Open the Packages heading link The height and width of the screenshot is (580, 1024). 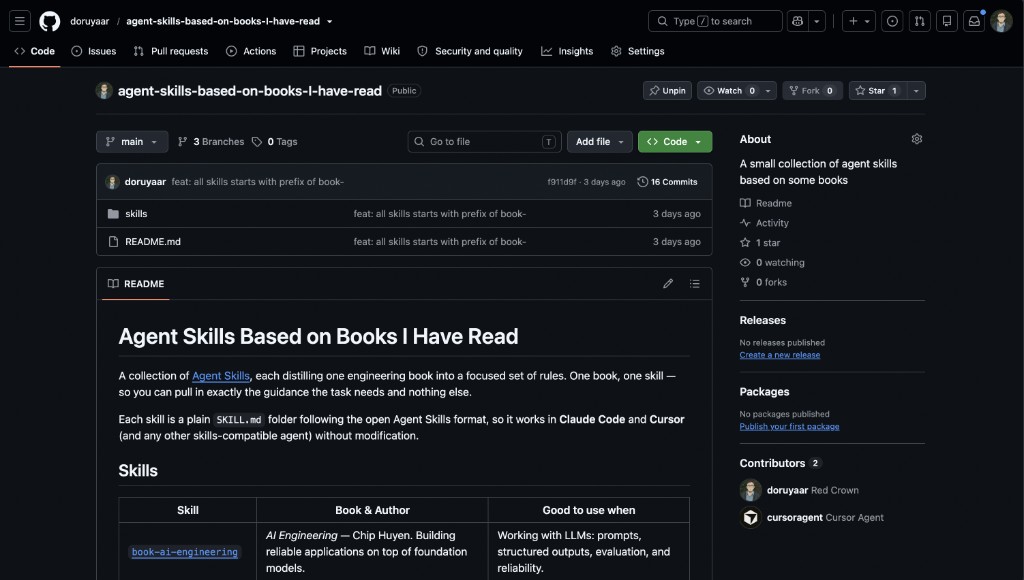(x=764, y=391)
